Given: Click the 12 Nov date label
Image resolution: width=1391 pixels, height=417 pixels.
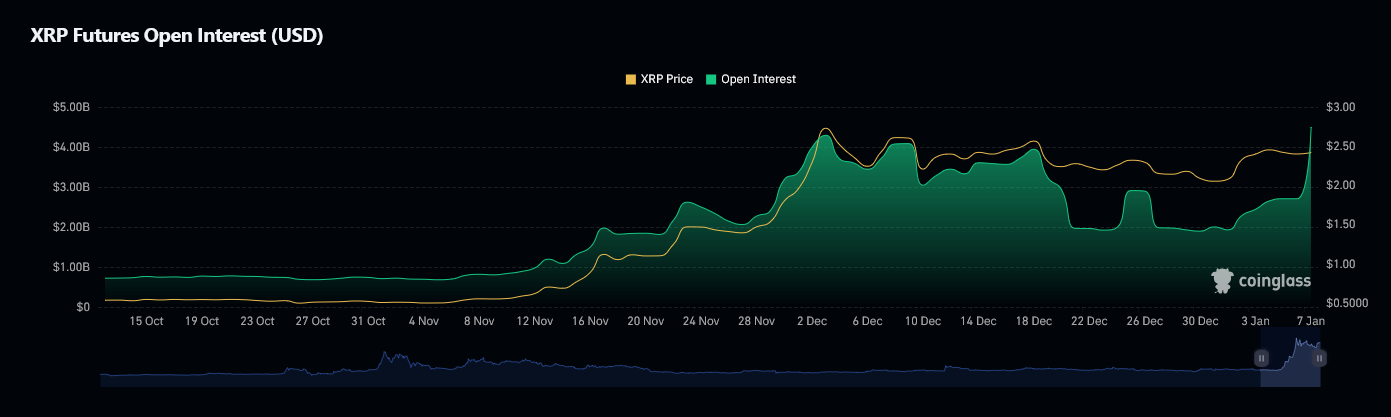Looking at the screenshot, I should [x=535, y=321].
